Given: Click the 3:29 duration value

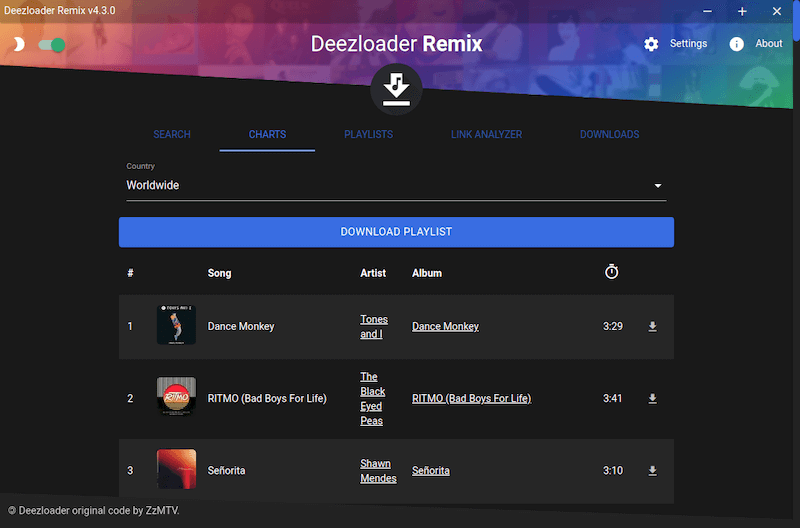Looking at the screenshot, I should point(613,326).
